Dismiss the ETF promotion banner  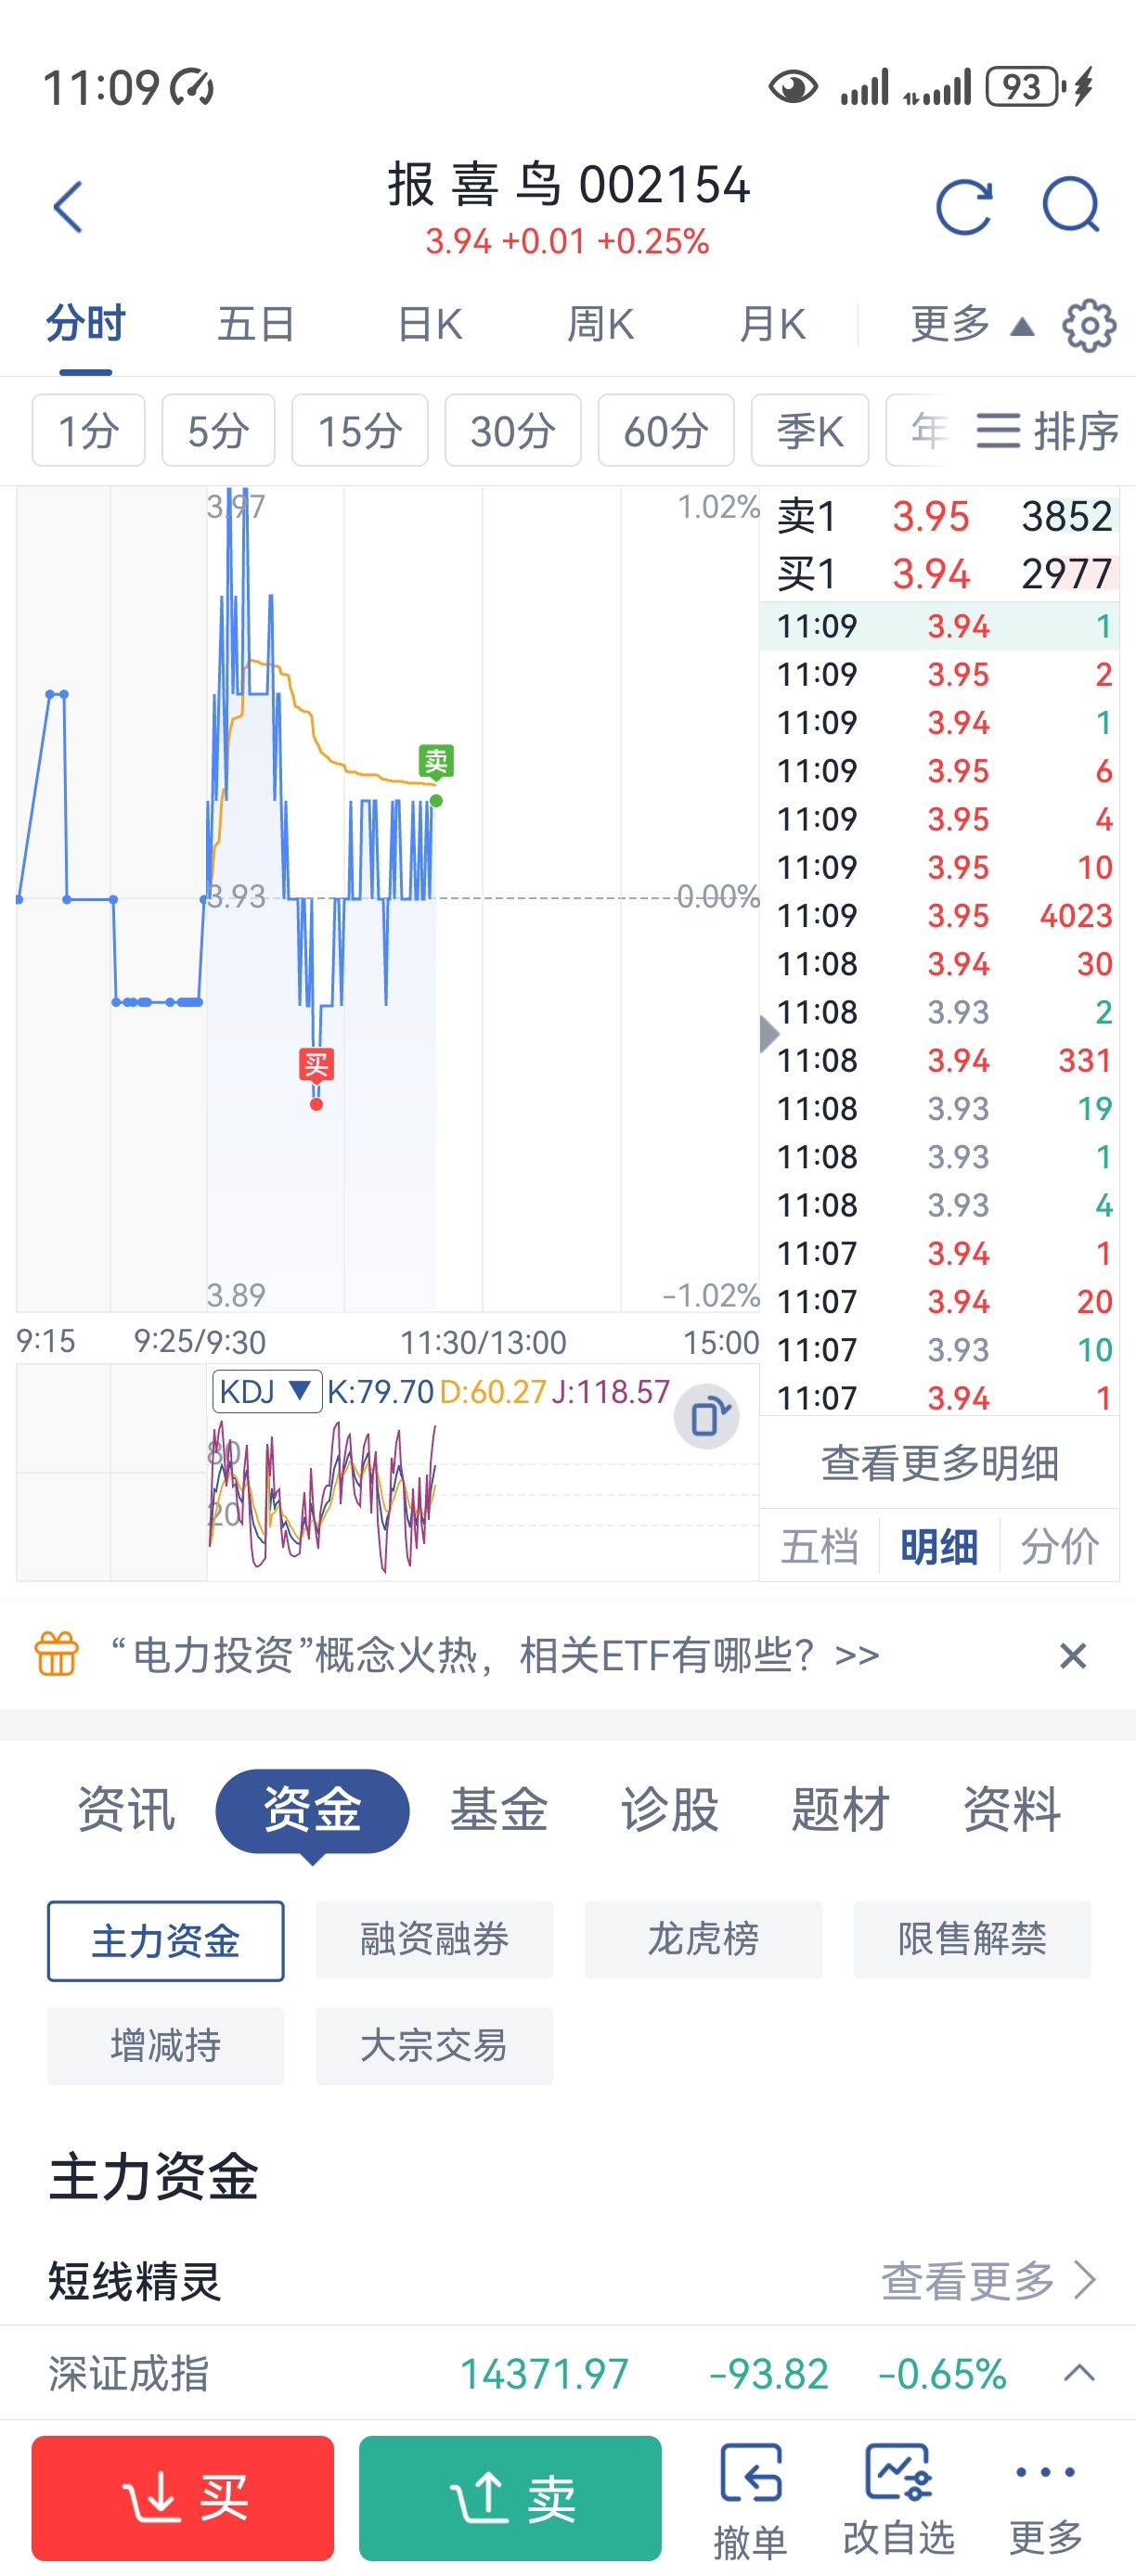[x=1072, y=1655]
